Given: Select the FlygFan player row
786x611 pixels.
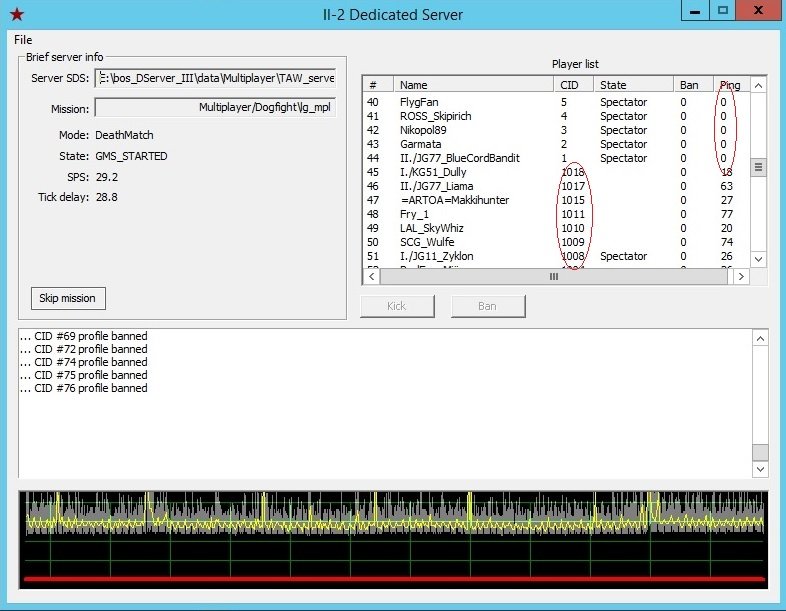Looking at the screenshot, I should tap(419, 102).
